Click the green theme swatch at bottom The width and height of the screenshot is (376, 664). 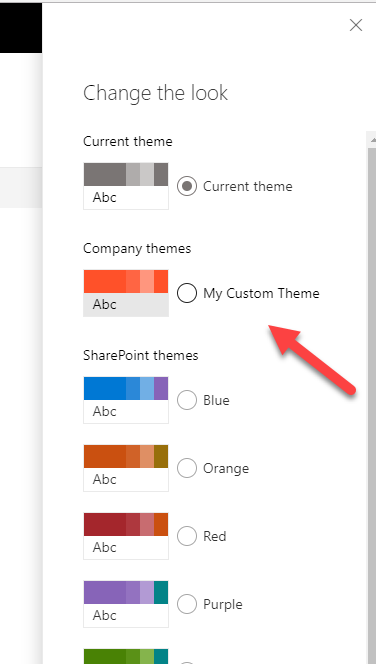click(126, 656)
